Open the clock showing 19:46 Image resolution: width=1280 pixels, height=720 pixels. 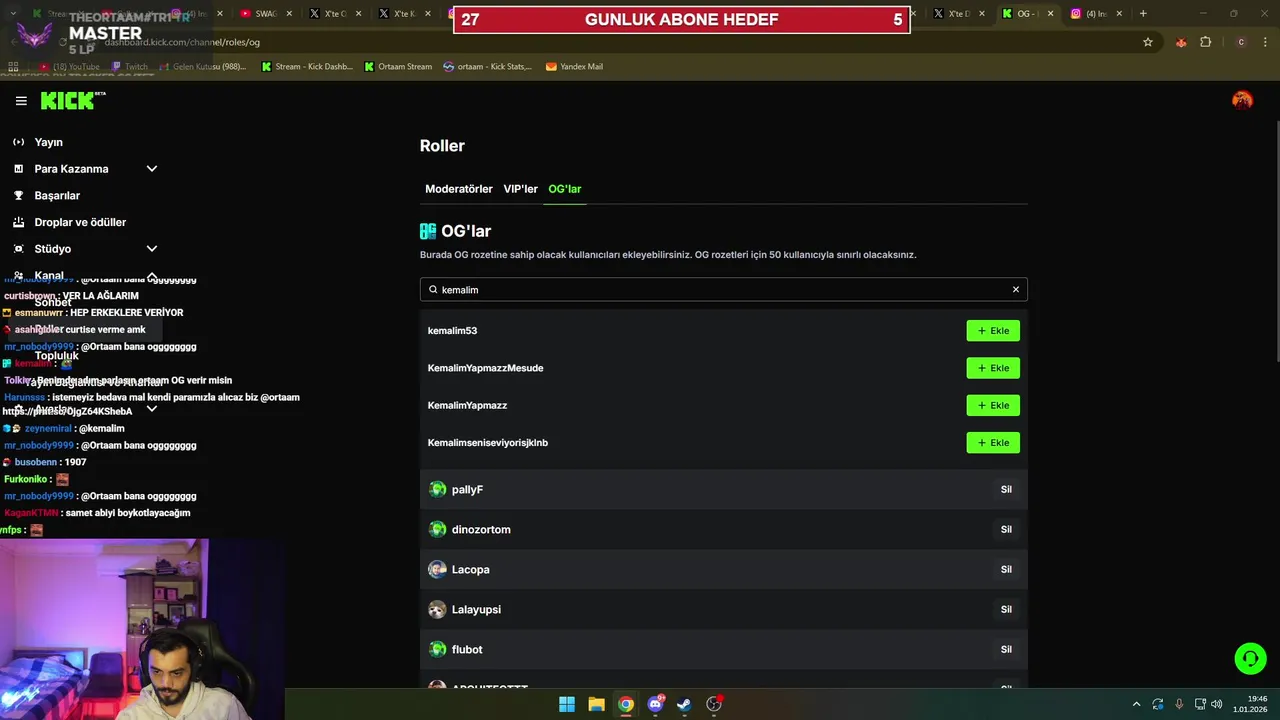[1250, 704]
